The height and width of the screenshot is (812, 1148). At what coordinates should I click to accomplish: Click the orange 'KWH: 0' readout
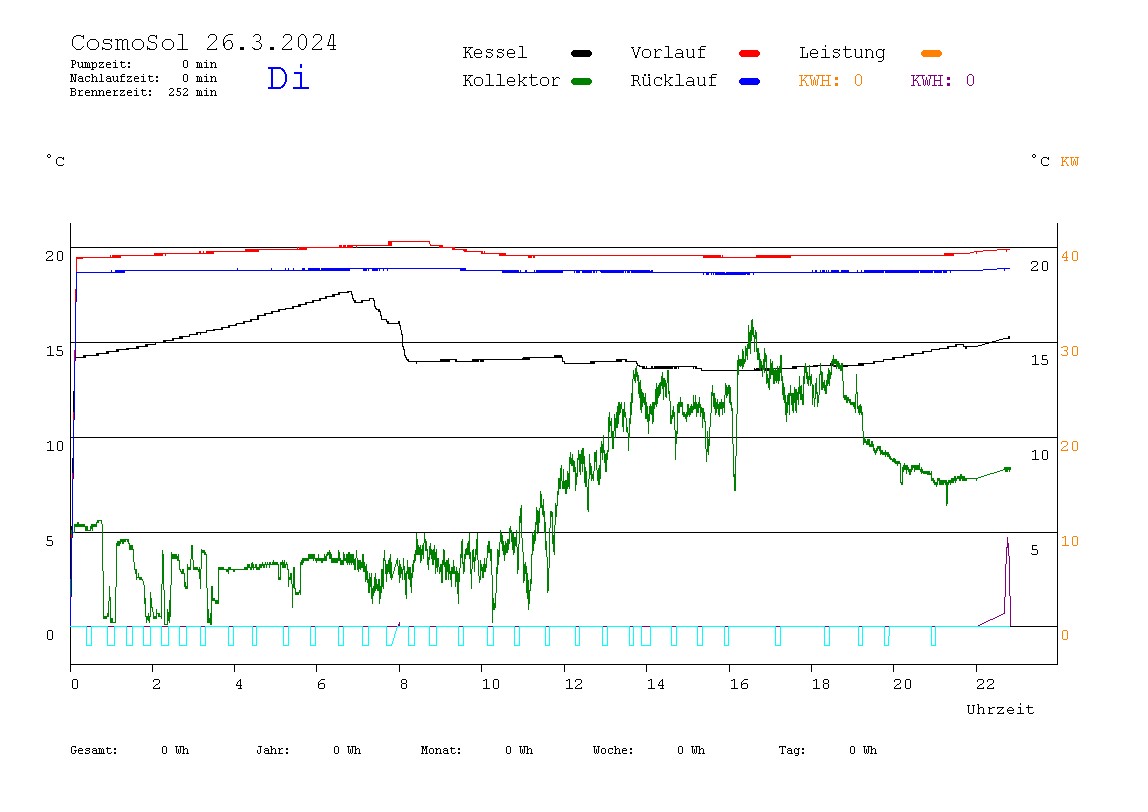[831, 81]
